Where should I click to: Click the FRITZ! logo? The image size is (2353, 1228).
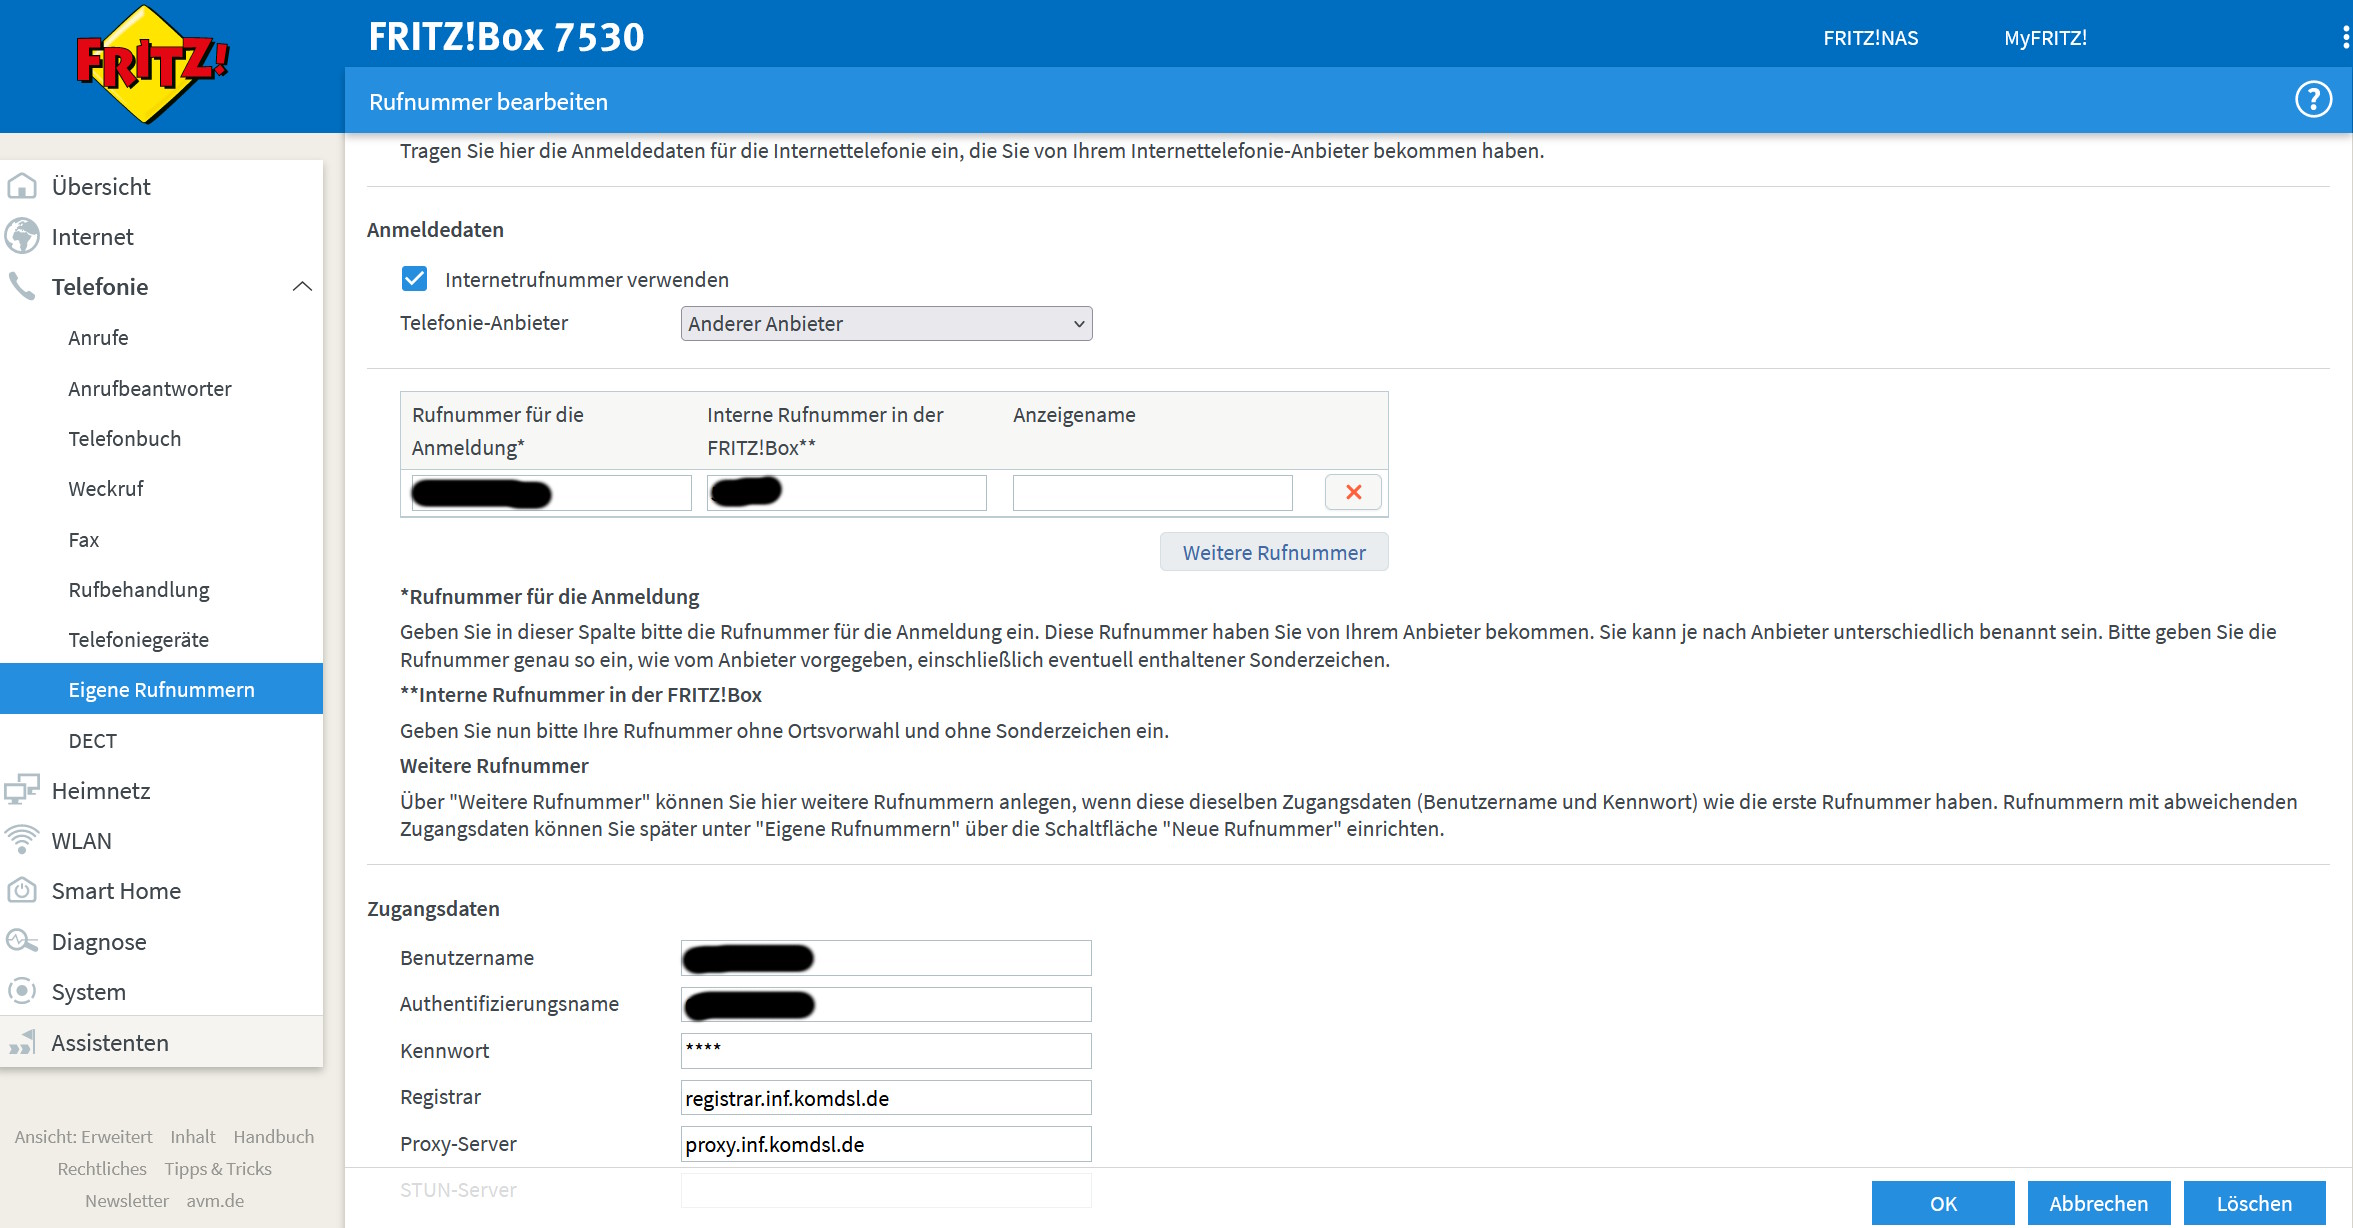[x=152, y=64]
